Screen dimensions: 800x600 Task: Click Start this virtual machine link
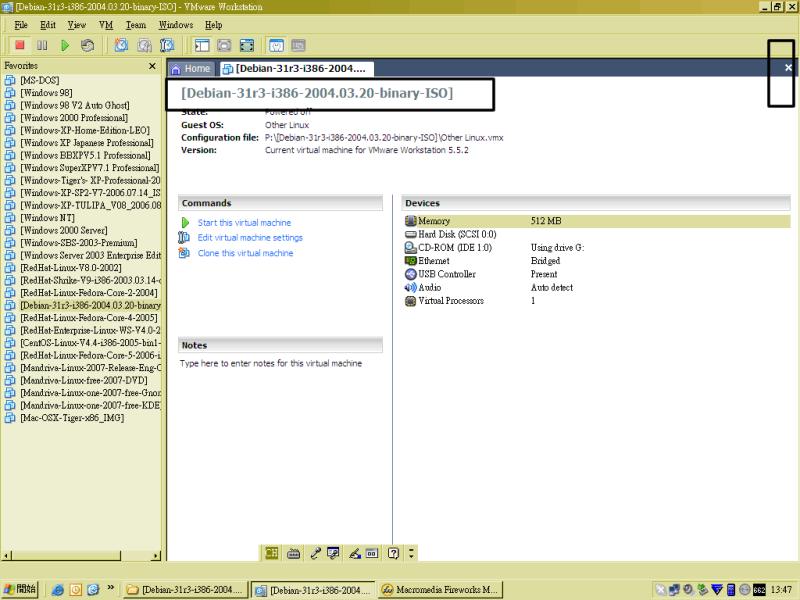click(244, 223)
